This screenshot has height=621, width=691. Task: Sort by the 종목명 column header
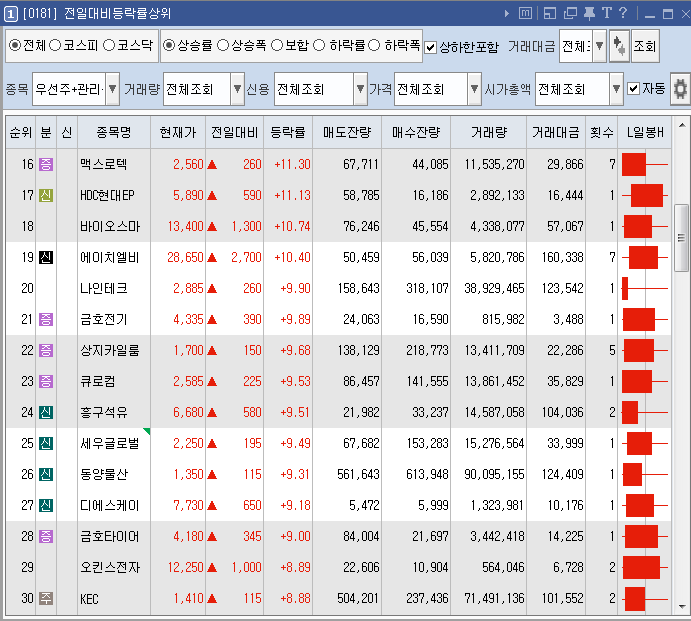click(x=114, y=132)
